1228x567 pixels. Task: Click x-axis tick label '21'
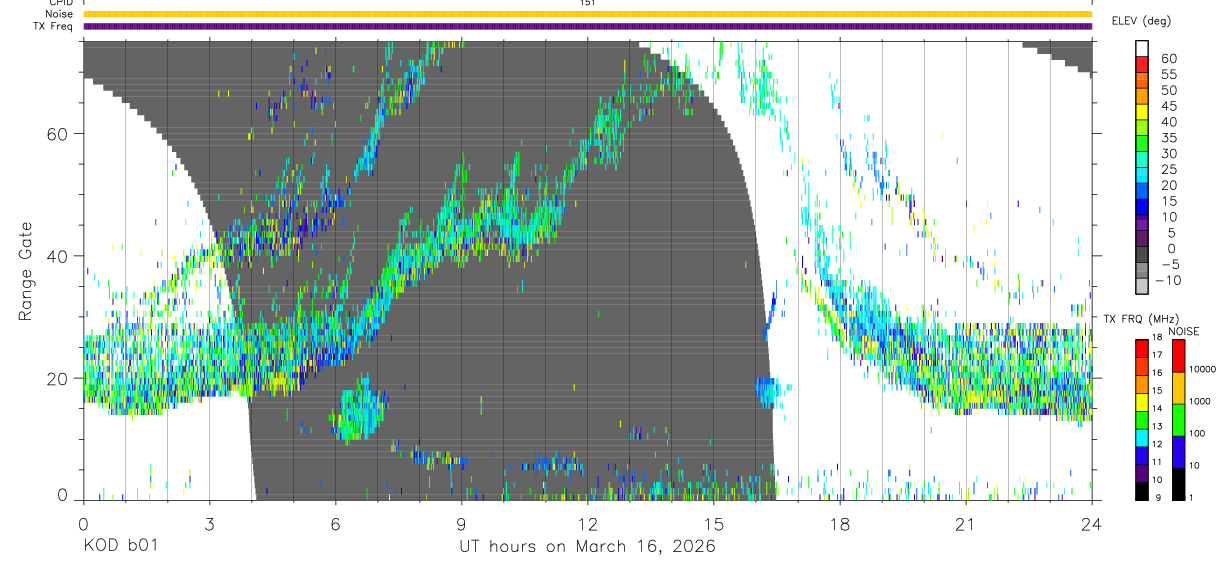(x=965, y=523)
